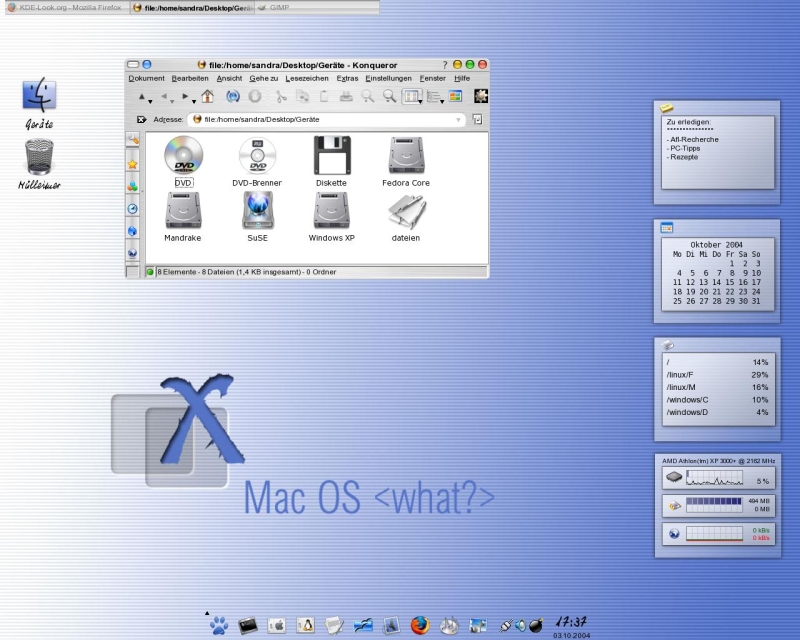Open the Fedora Core drive icon
Viewport: 800px width, 640px height.
click(x=406, y=155)
